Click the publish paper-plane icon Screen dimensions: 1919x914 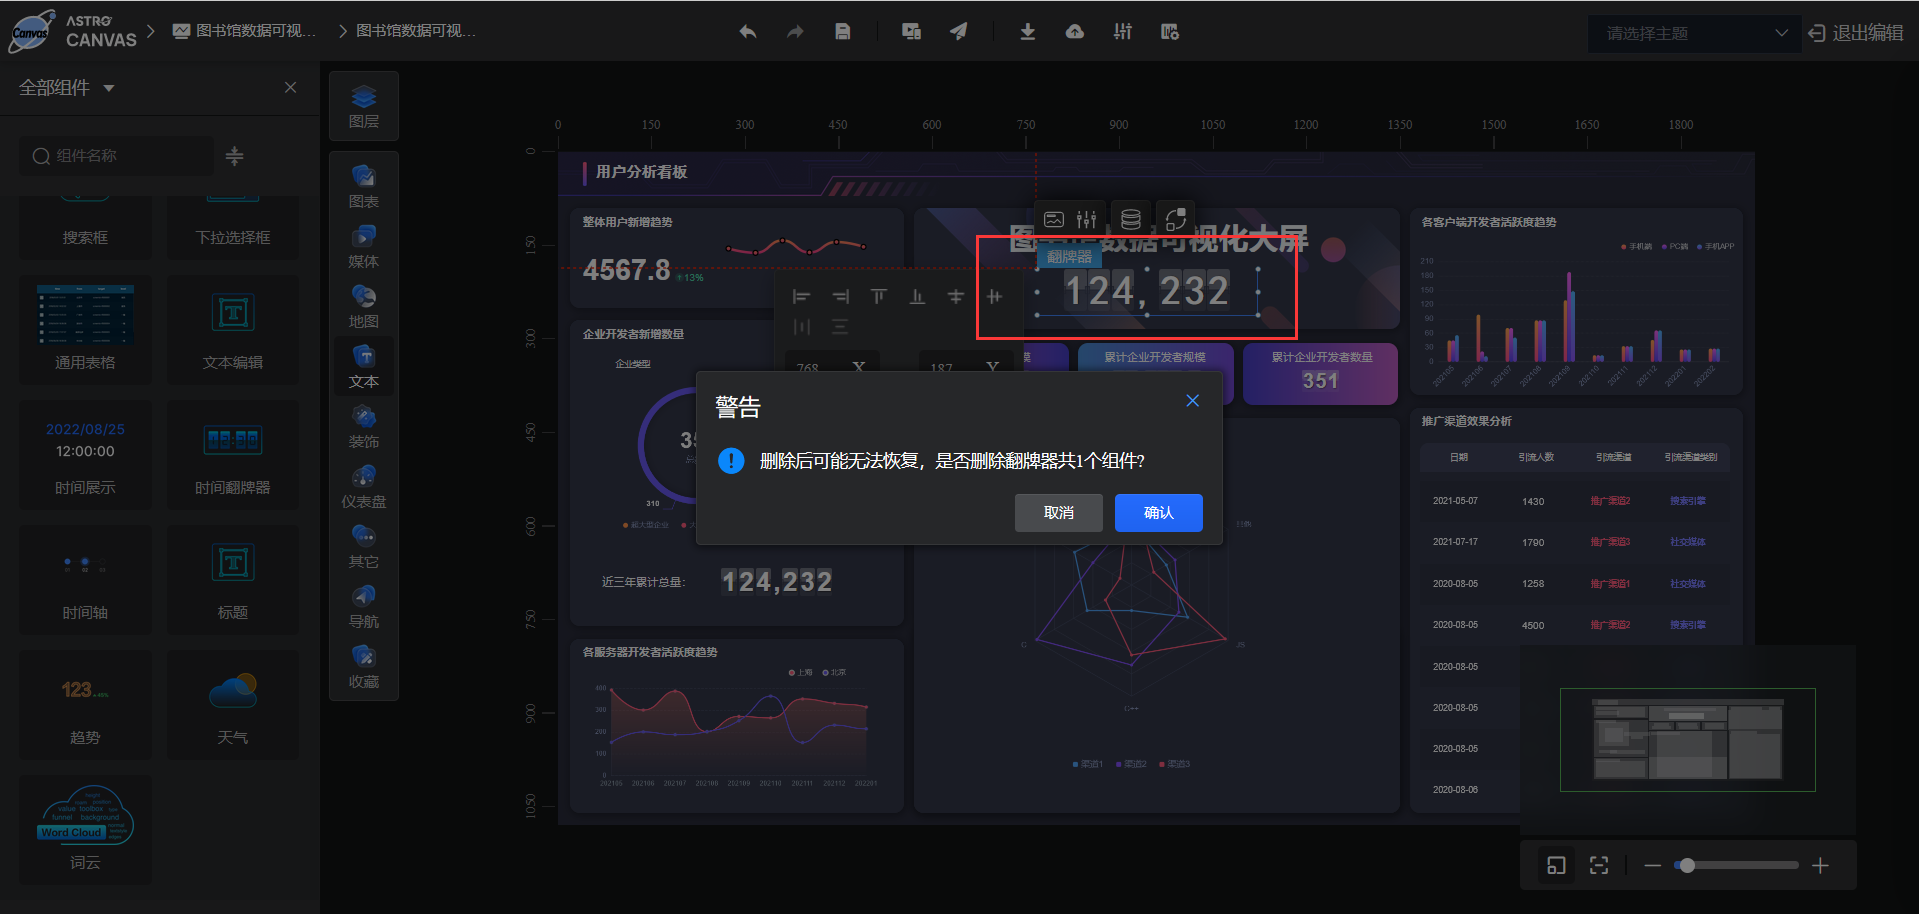click(x=958, y=31)
